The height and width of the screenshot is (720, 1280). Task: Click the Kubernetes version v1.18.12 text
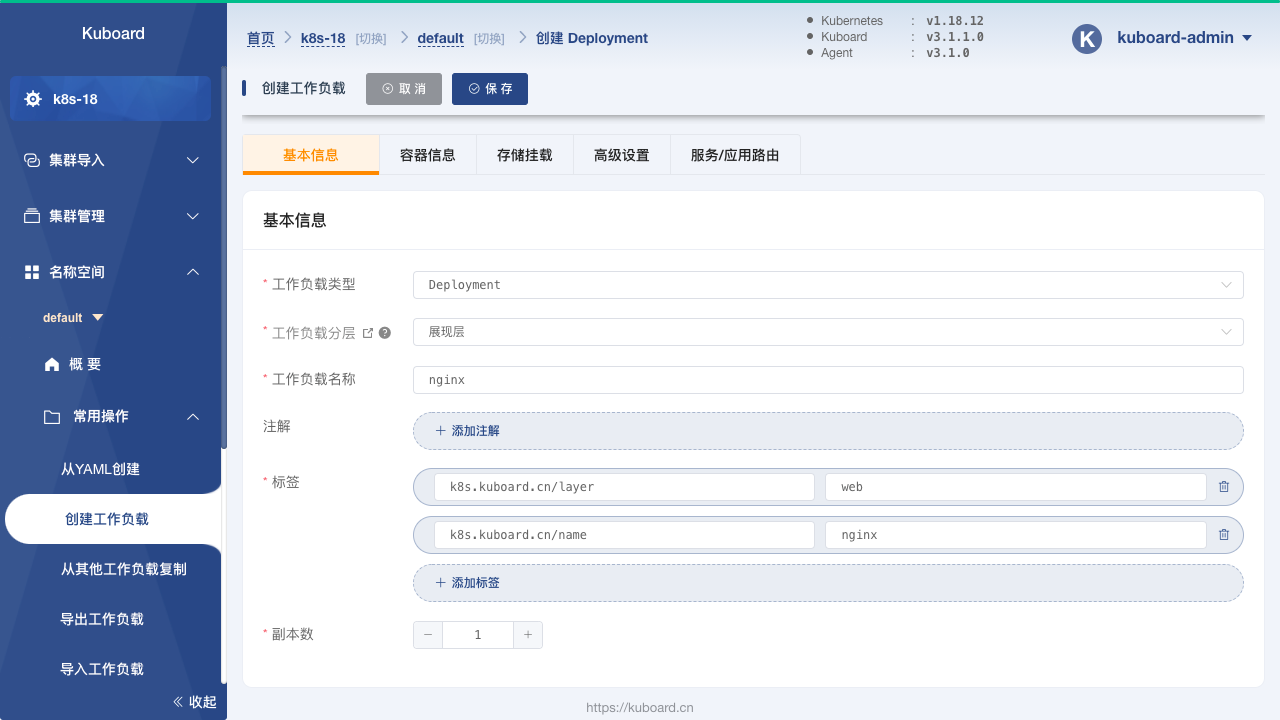click(x=957, y=20)
